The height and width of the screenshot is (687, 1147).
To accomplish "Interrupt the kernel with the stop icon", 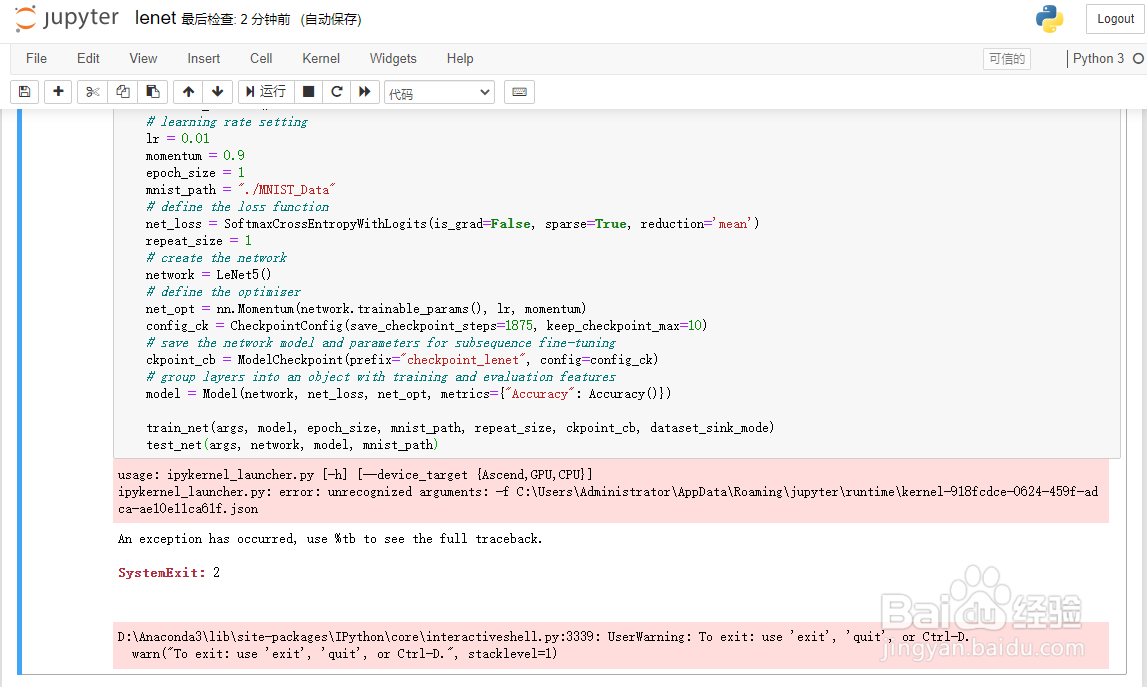I will click(x=308, y=91).
